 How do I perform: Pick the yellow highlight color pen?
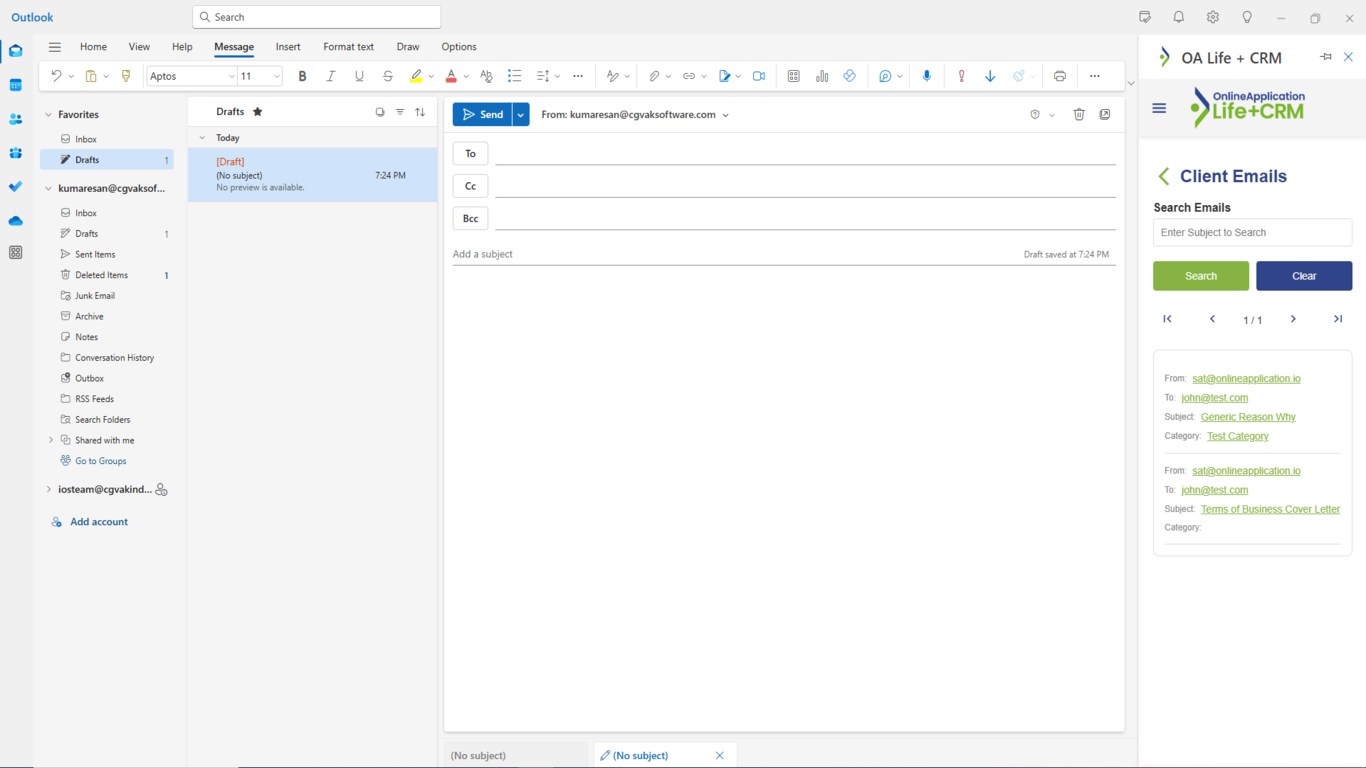(x=416, y=76)
